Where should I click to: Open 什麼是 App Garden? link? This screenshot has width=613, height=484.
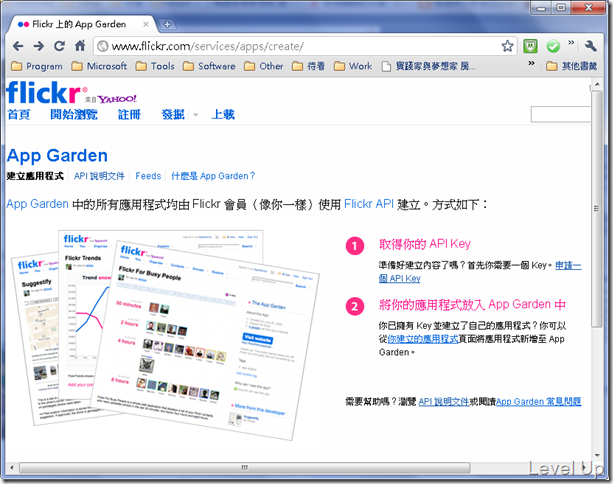[x=213, y=176]
